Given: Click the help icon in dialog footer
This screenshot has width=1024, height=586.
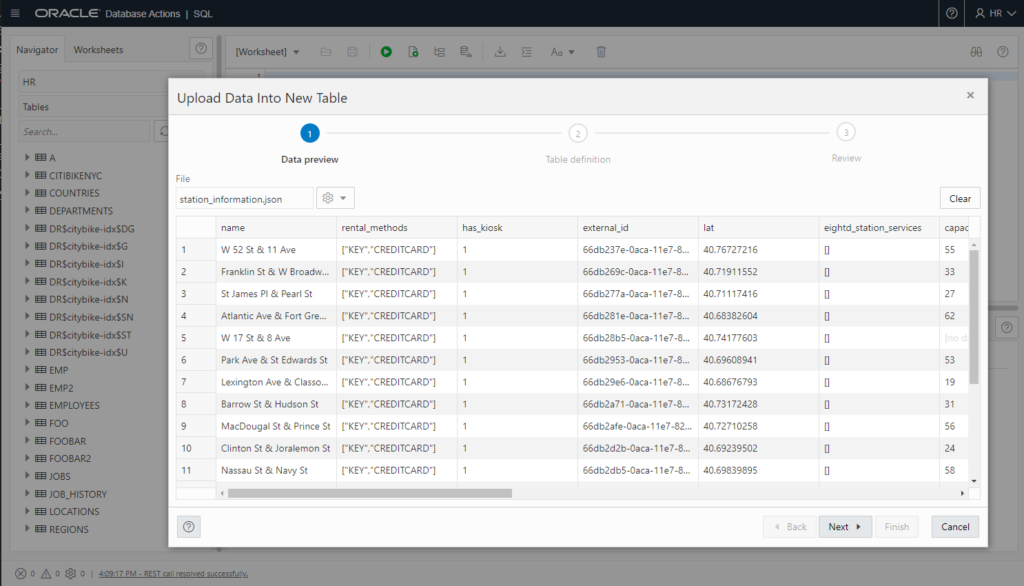Looking at the screenshot, I should pyautogui.click(x=189, y=527).
